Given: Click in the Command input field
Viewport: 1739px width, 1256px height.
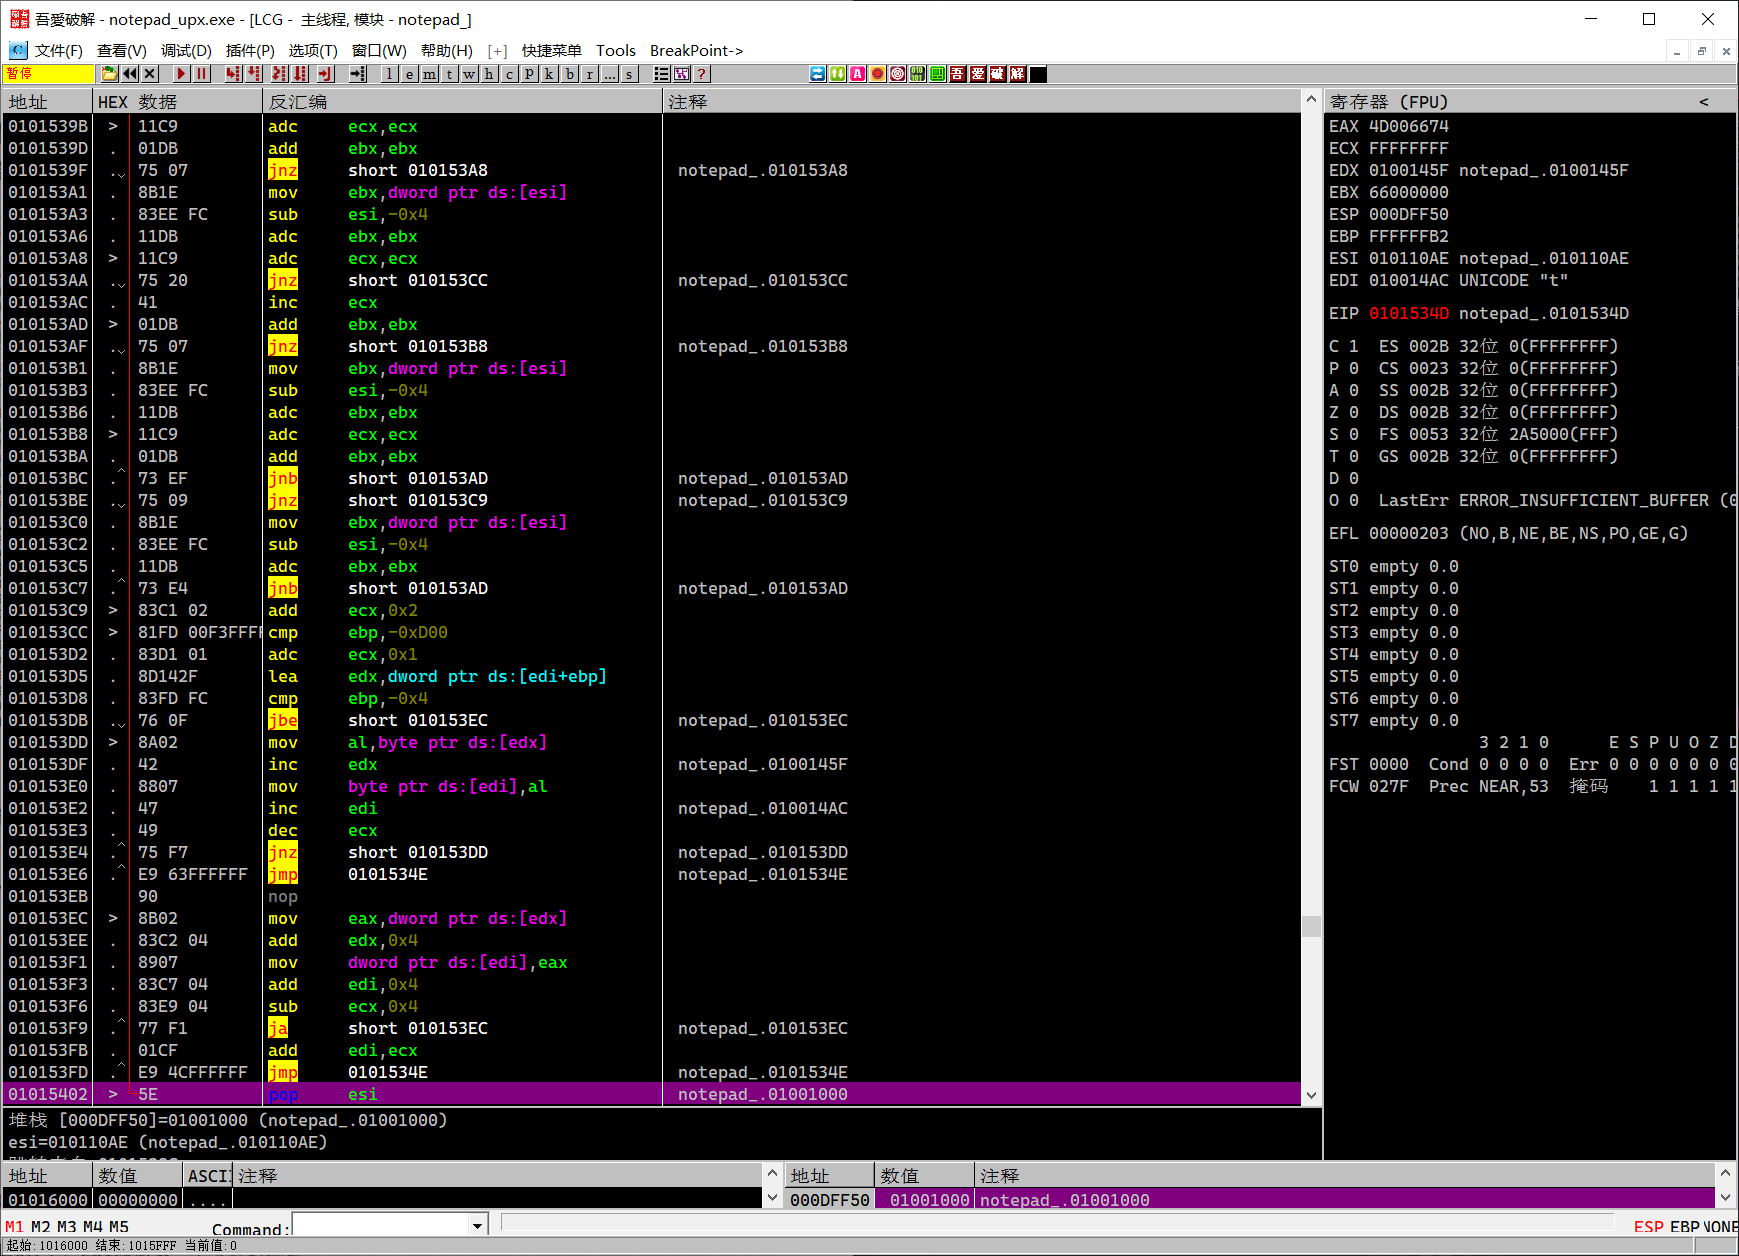Looking at the screenshot, I should click(380, 1226).
